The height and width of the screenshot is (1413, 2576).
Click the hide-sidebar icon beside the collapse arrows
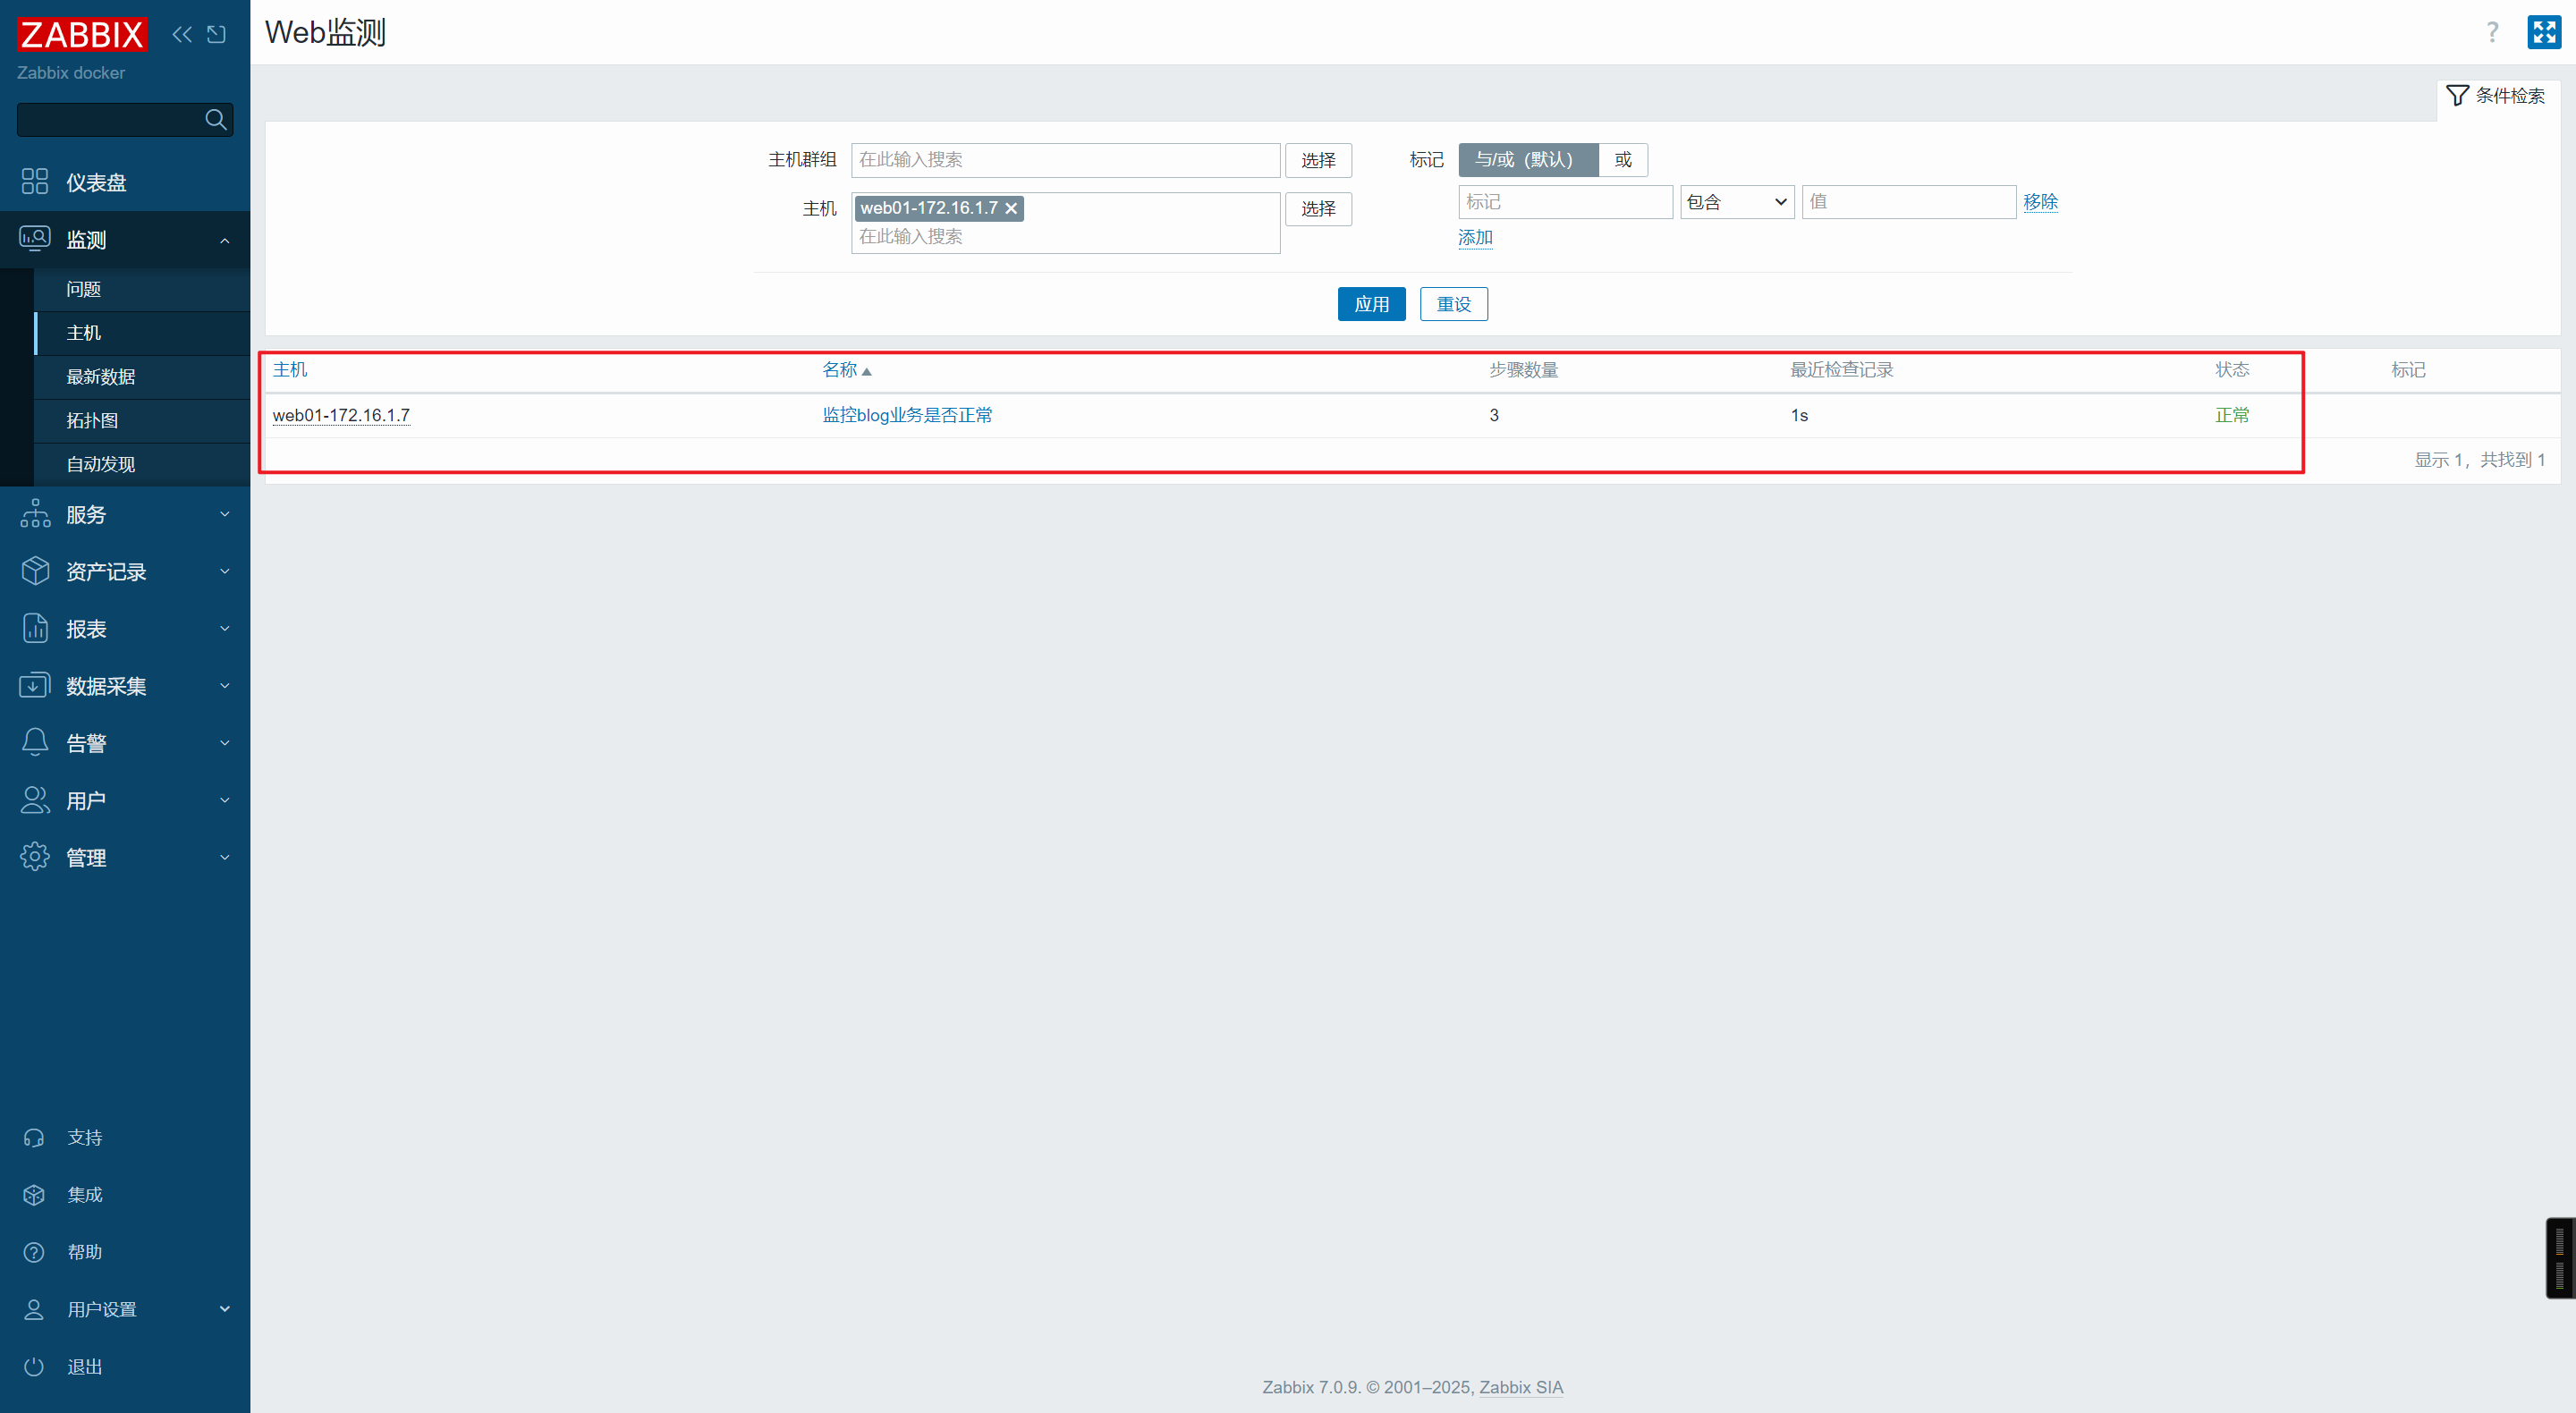[x=216, y=35]
